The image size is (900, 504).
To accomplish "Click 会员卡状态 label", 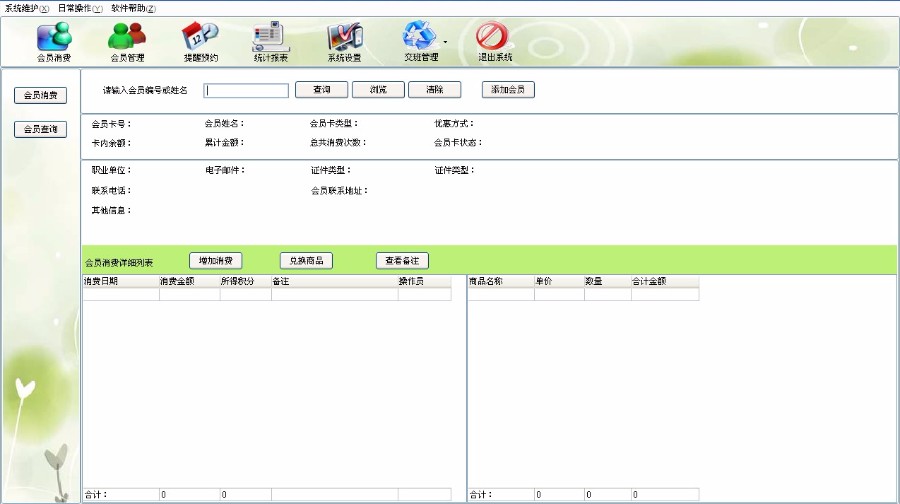I will pos(458,142).
